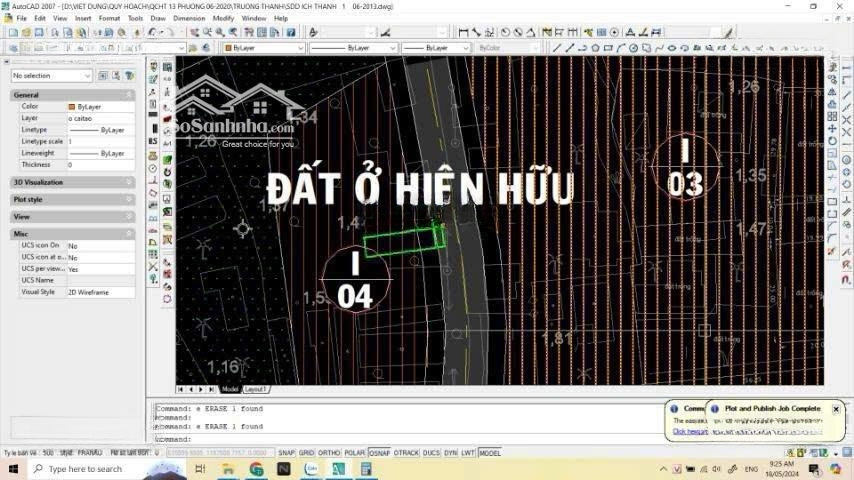
Task: Click the Color ByLayer swatch in Properties
Action: 71,107
